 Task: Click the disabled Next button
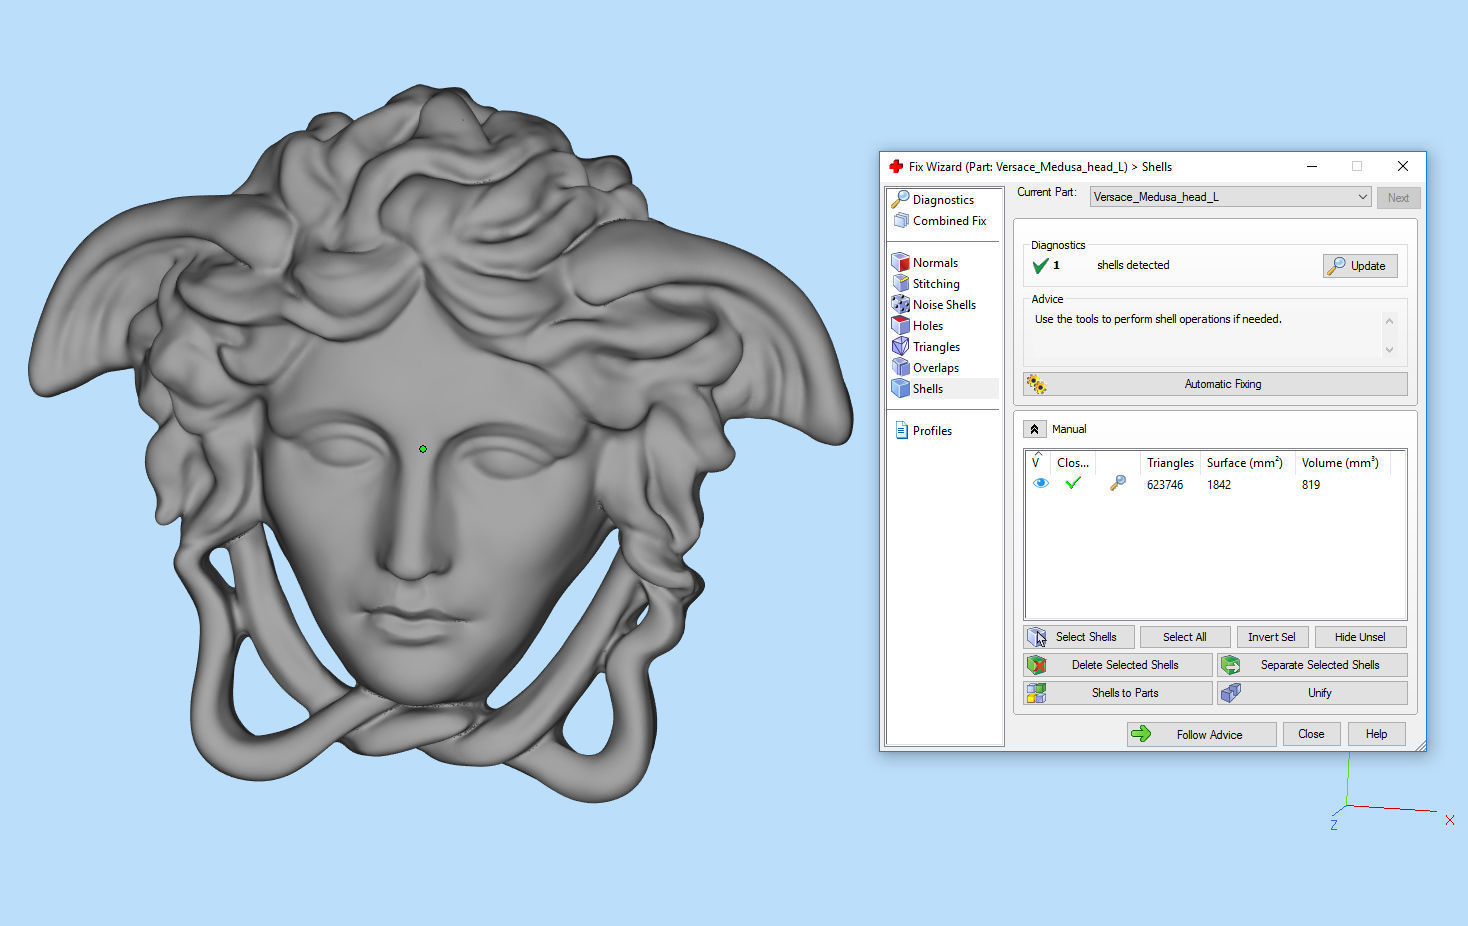[1398, 198]
